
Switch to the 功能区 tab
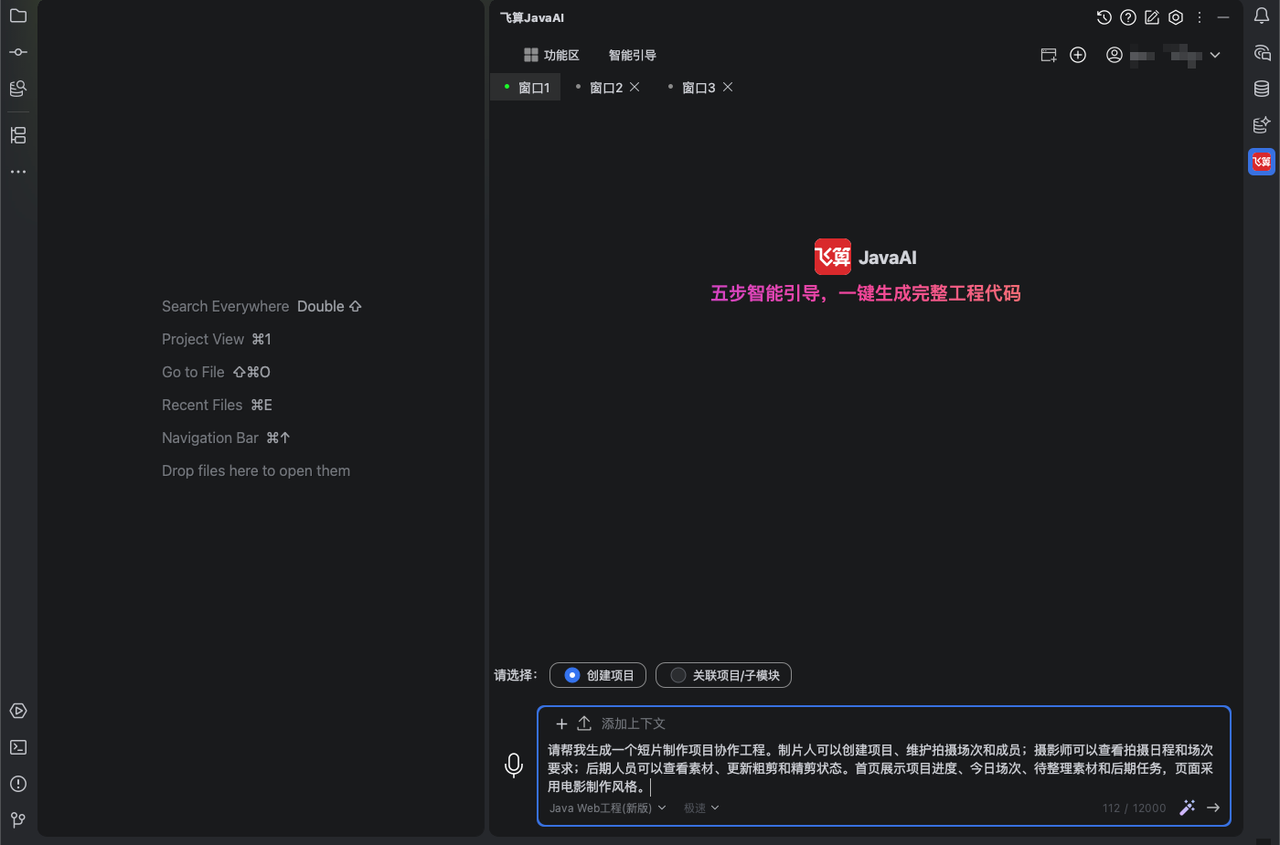coord(552,55)
